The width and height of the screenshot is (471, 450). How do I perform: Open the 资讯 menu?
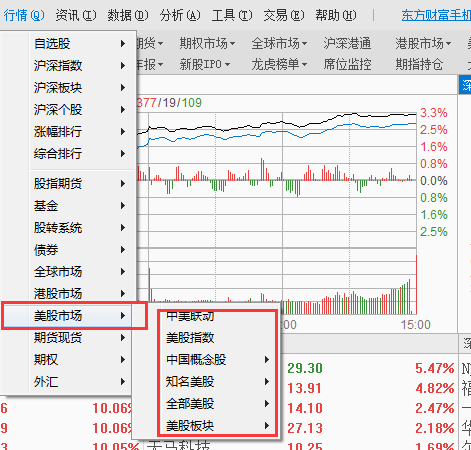tap(76, 15)
